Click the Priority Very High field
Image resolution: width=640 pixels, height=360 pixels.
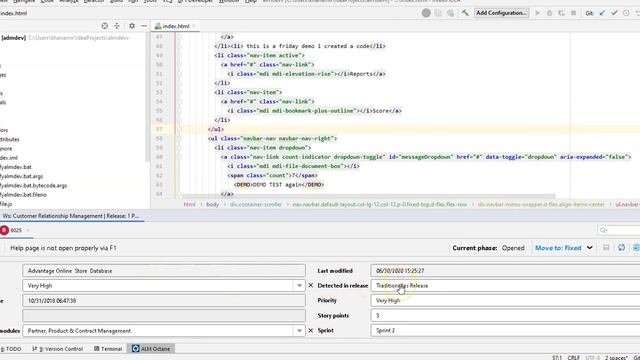click(505, 300)
